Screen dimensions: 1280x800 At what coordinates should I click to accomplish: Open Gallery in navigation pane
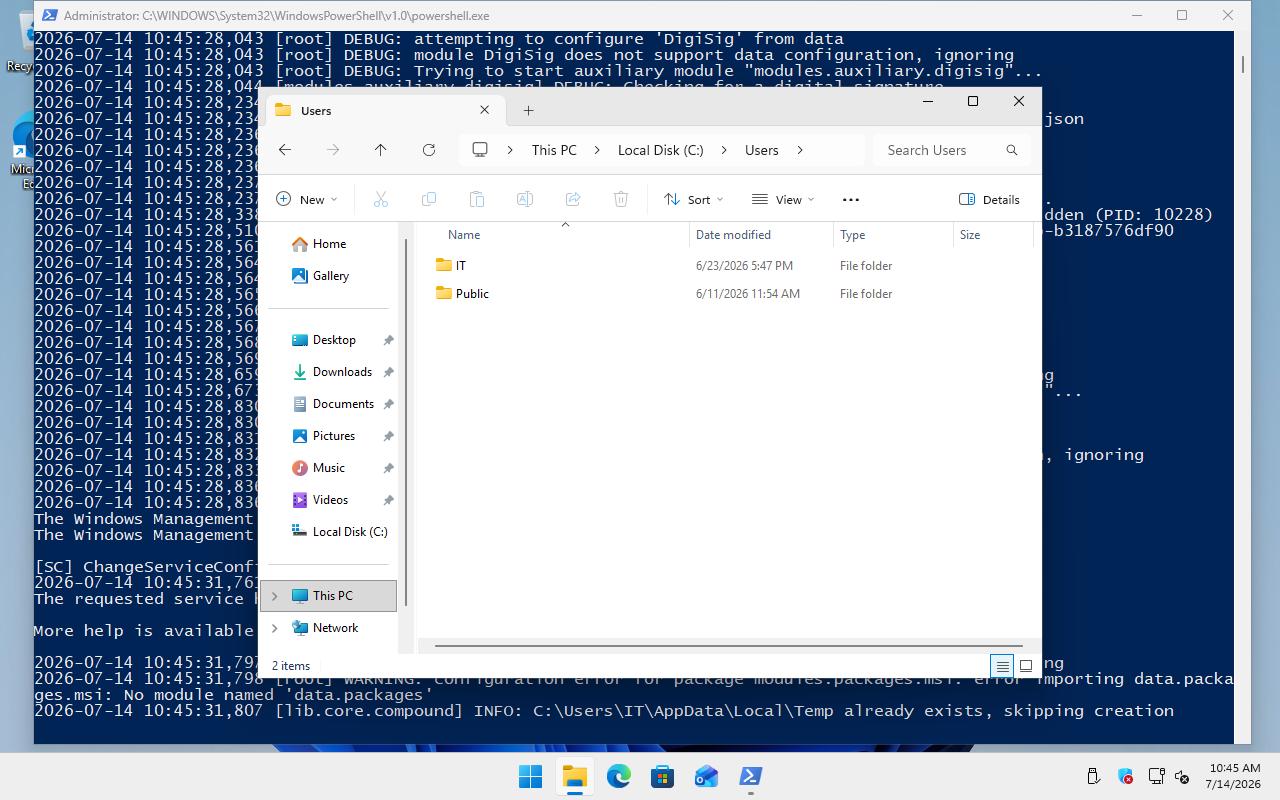pos(331,276)
